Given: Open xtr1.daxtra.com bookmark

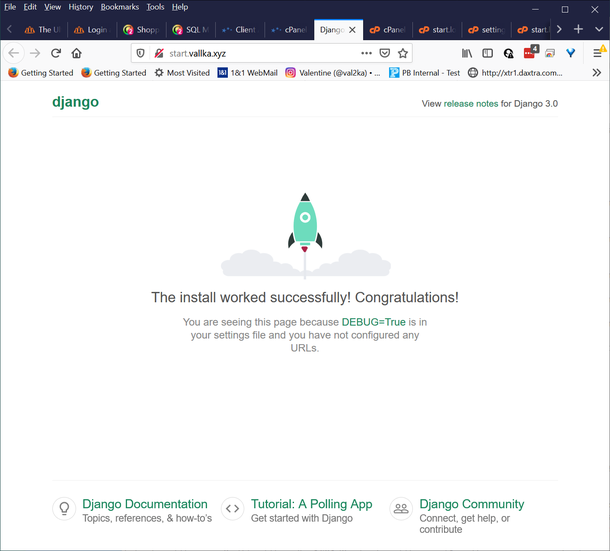Looking at the screenshot, I should click(x=515, y=73).
